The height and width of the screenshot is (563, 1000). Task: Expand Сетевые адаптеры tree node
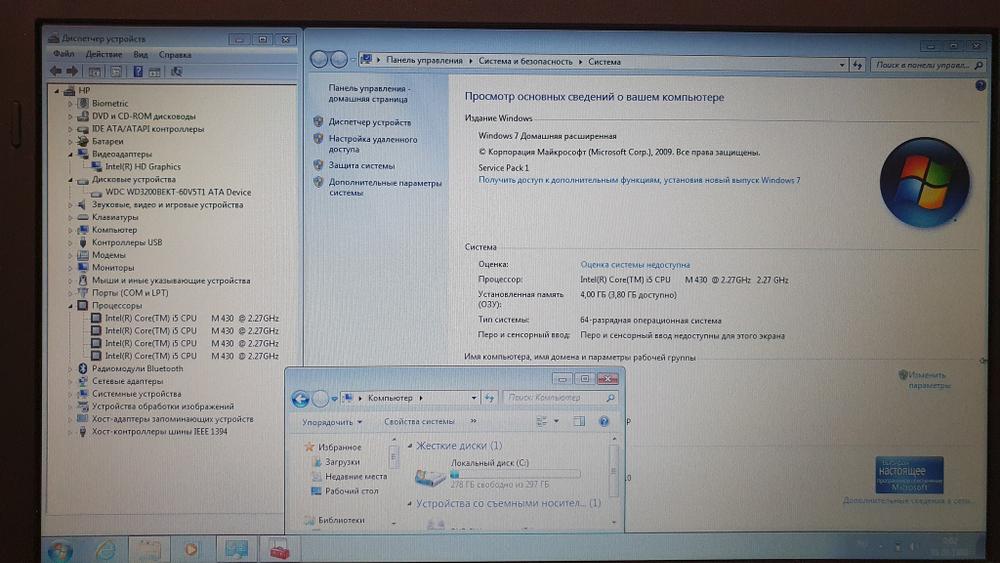coord(70,381)
